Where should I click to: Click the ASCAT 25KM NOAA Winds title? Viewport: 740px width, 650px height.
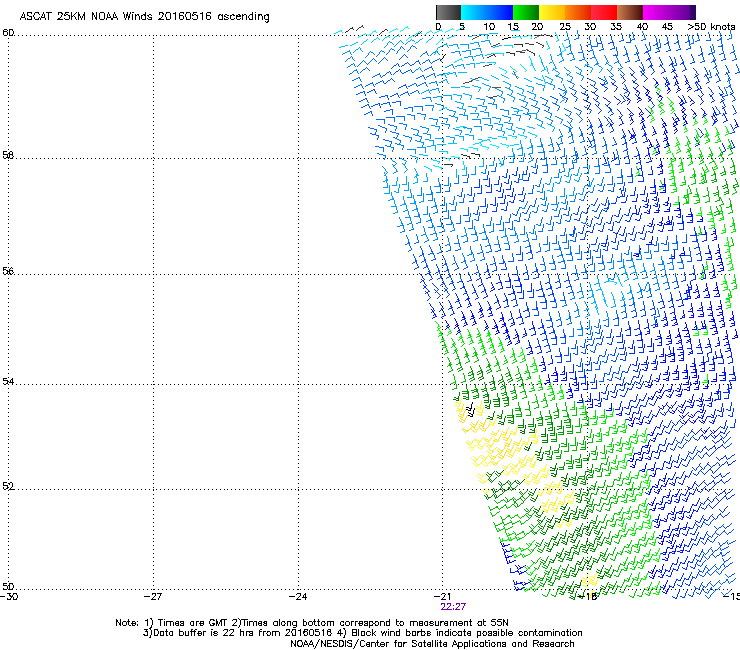pos(144,17)
